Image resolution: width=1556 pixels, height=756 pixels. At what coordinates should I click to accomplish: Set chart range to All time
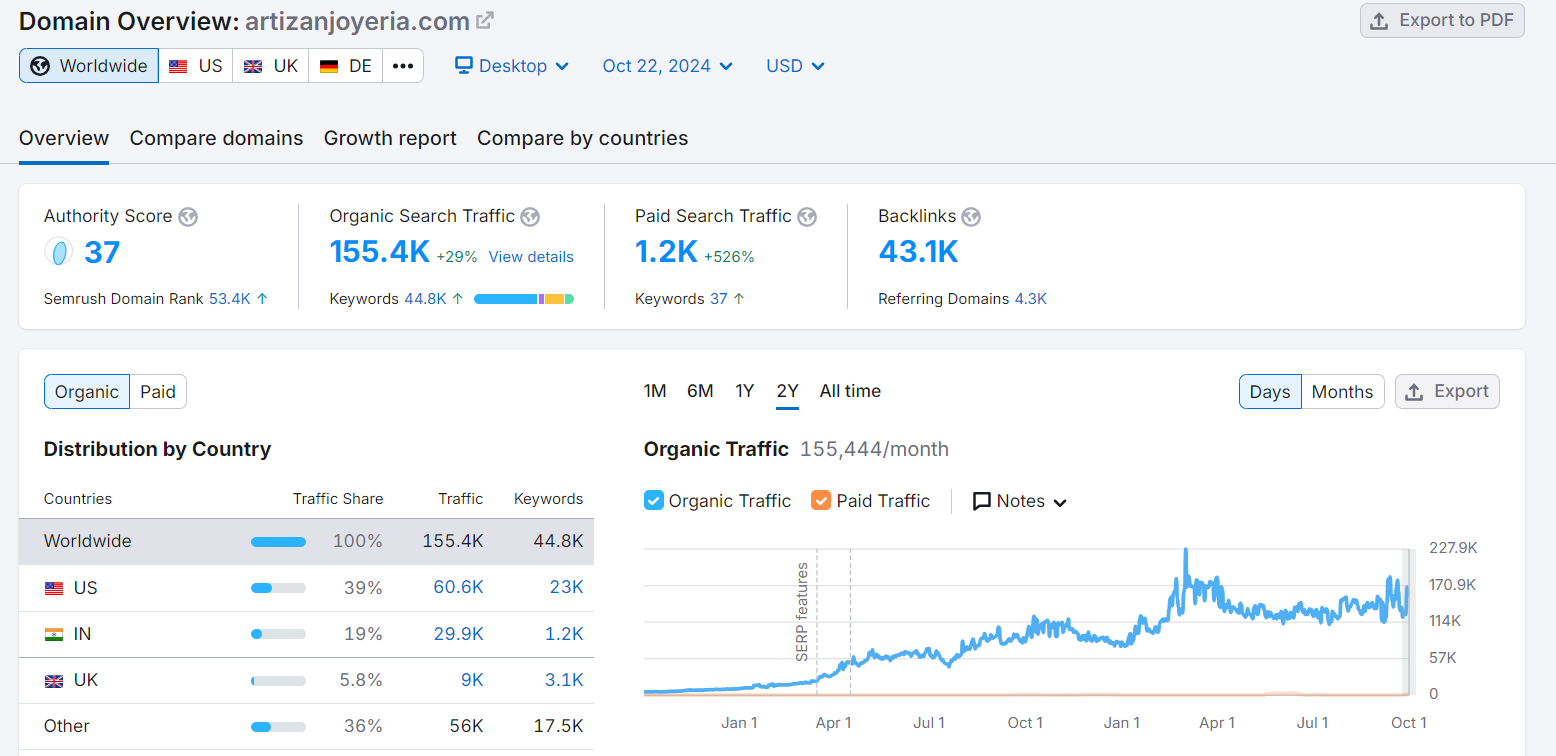[850, 391]
